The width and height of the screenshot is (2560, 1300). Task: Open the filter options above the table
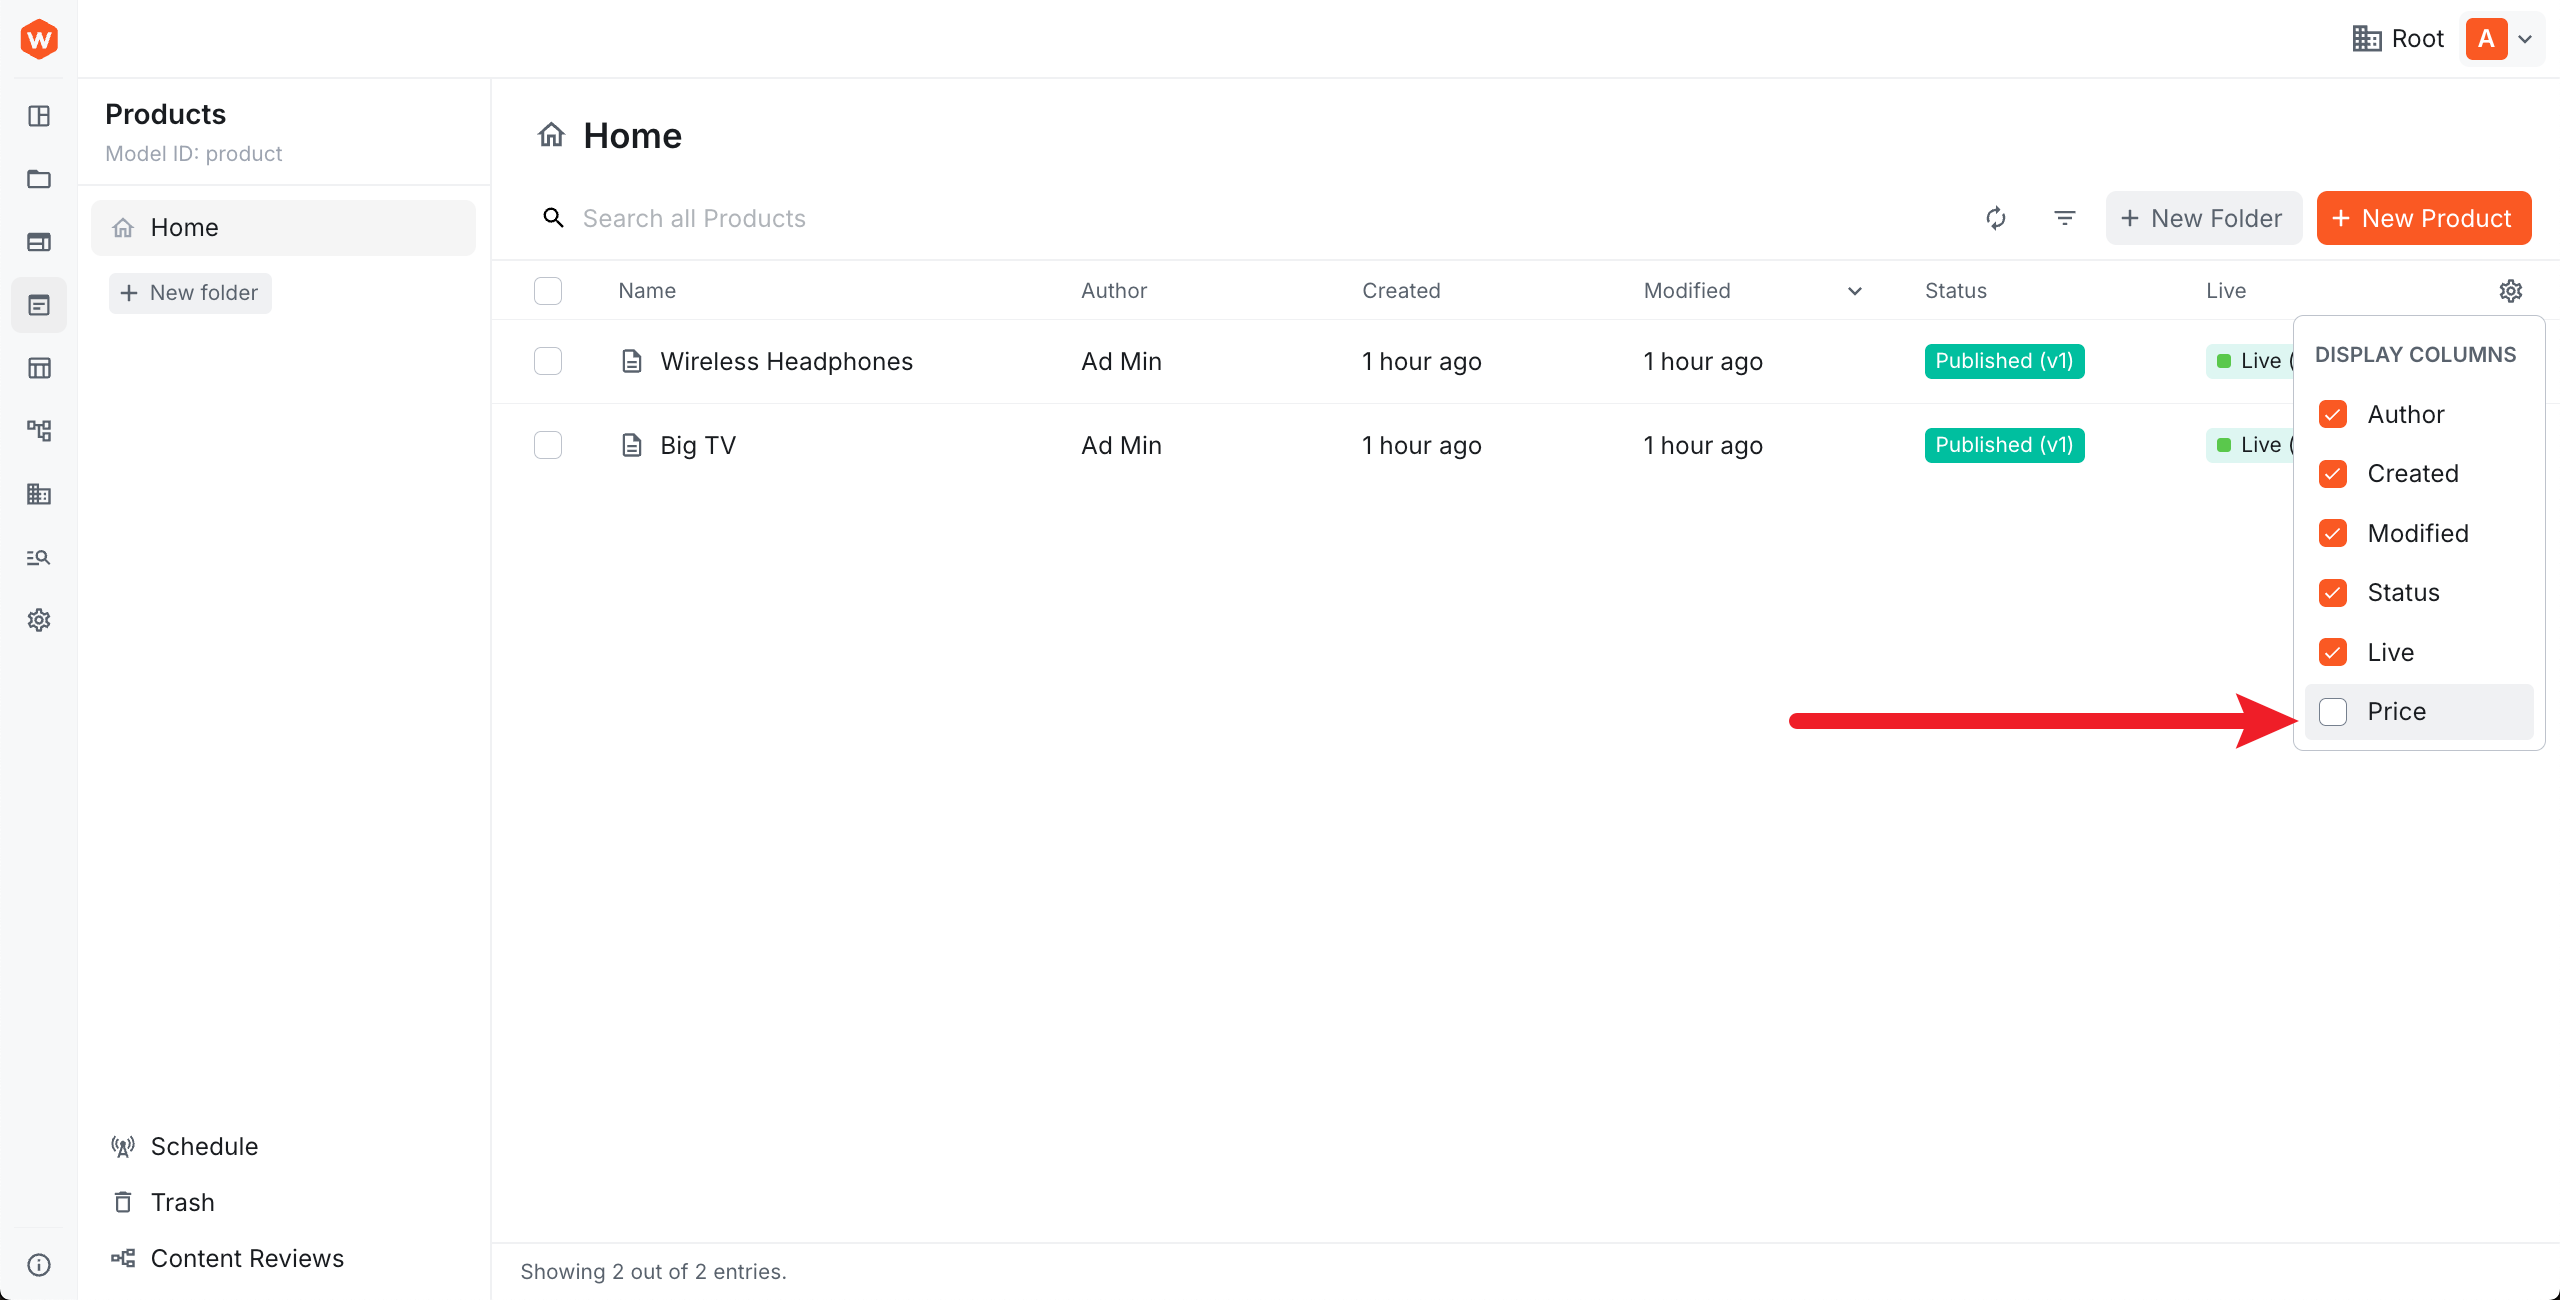click(x=2064, y=218)
